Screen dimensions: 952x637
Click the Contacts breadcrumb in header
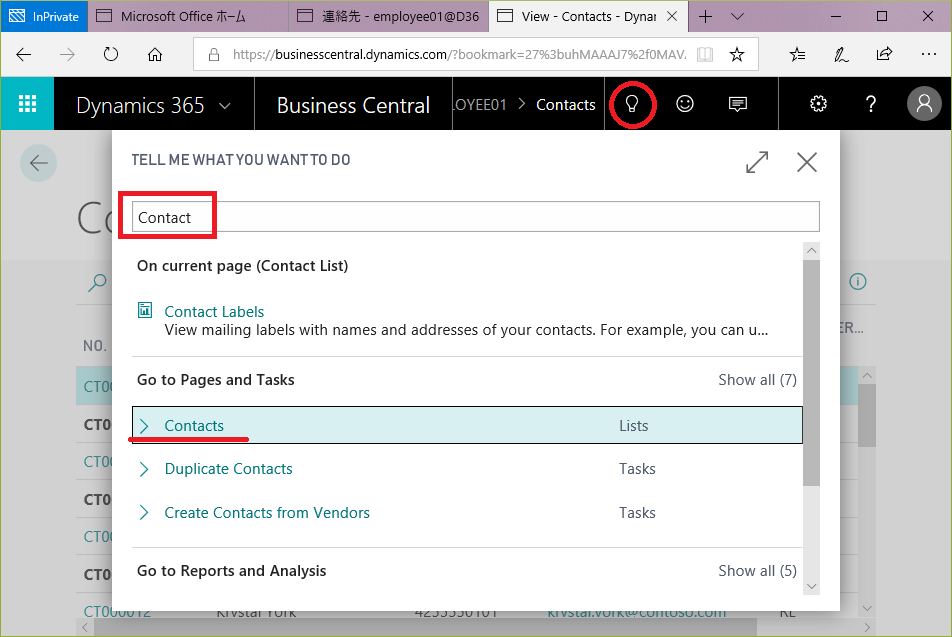pyautogui.click(x=566, y=105)
